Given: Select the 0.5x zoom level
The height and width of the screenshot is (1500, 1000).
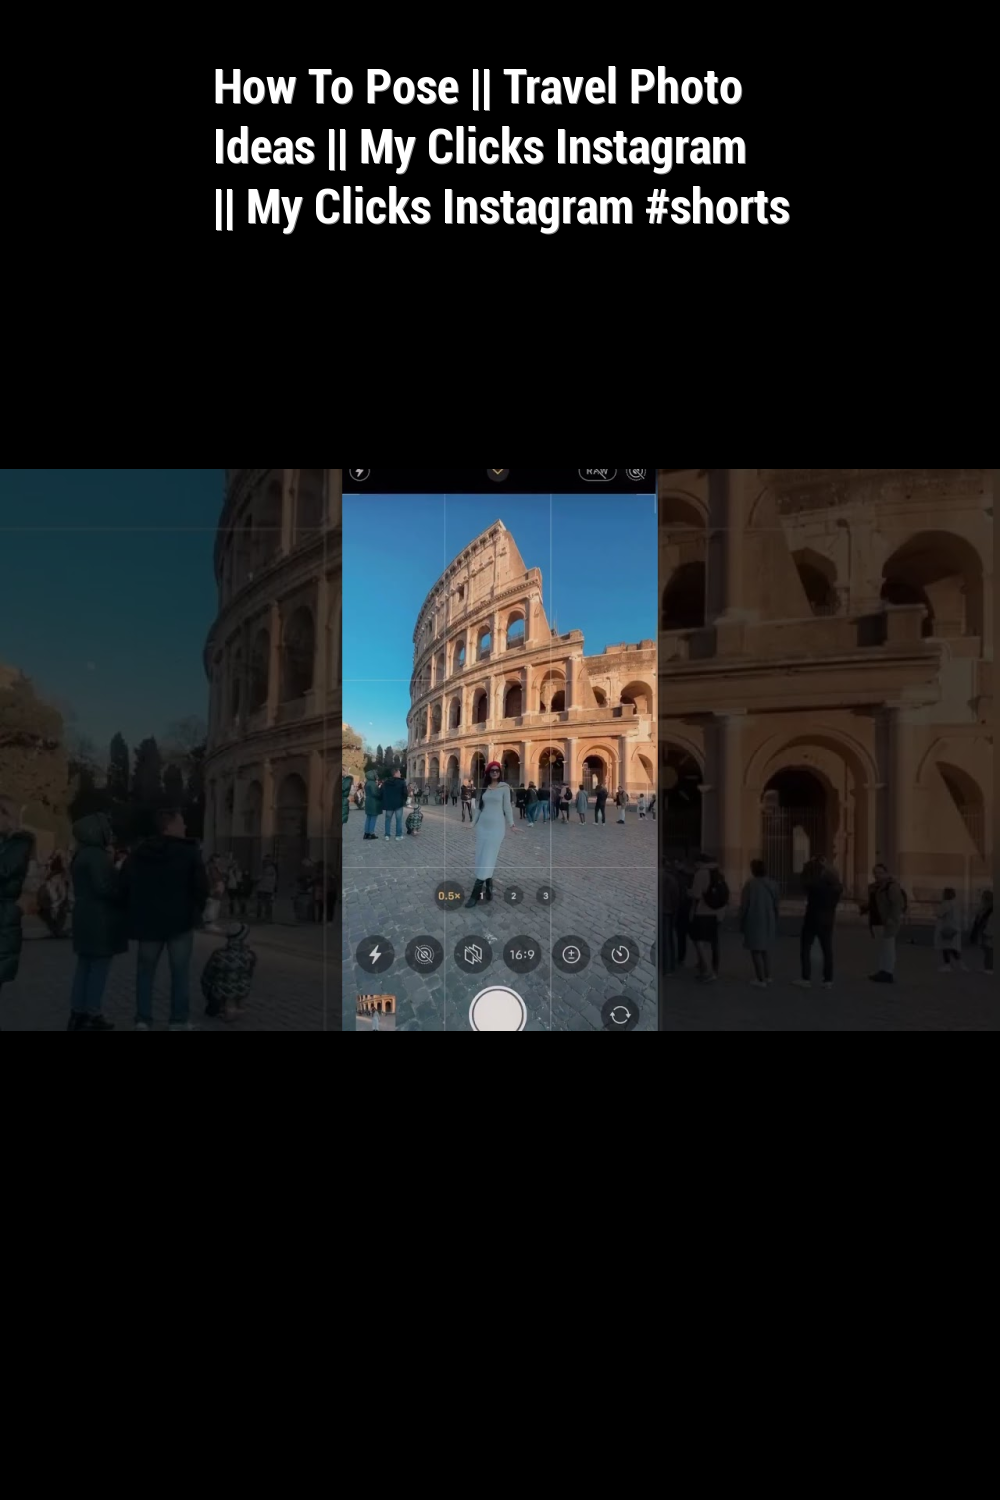Looking at the screenshot, I should coord(449,896).
